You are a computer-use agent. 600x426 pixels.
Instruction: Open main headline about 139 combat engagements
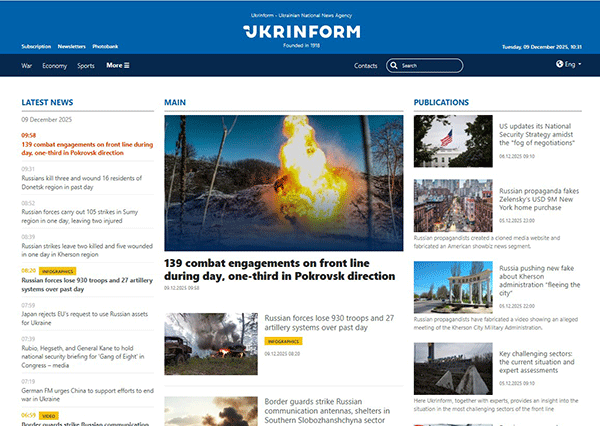point(279,269)
